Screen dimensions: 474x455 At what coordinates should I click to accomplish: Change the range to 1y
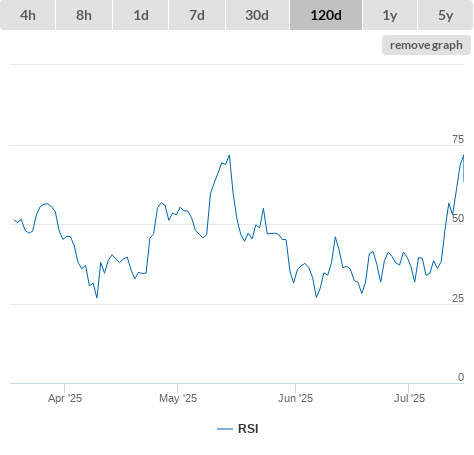click(x=390, y=15)
